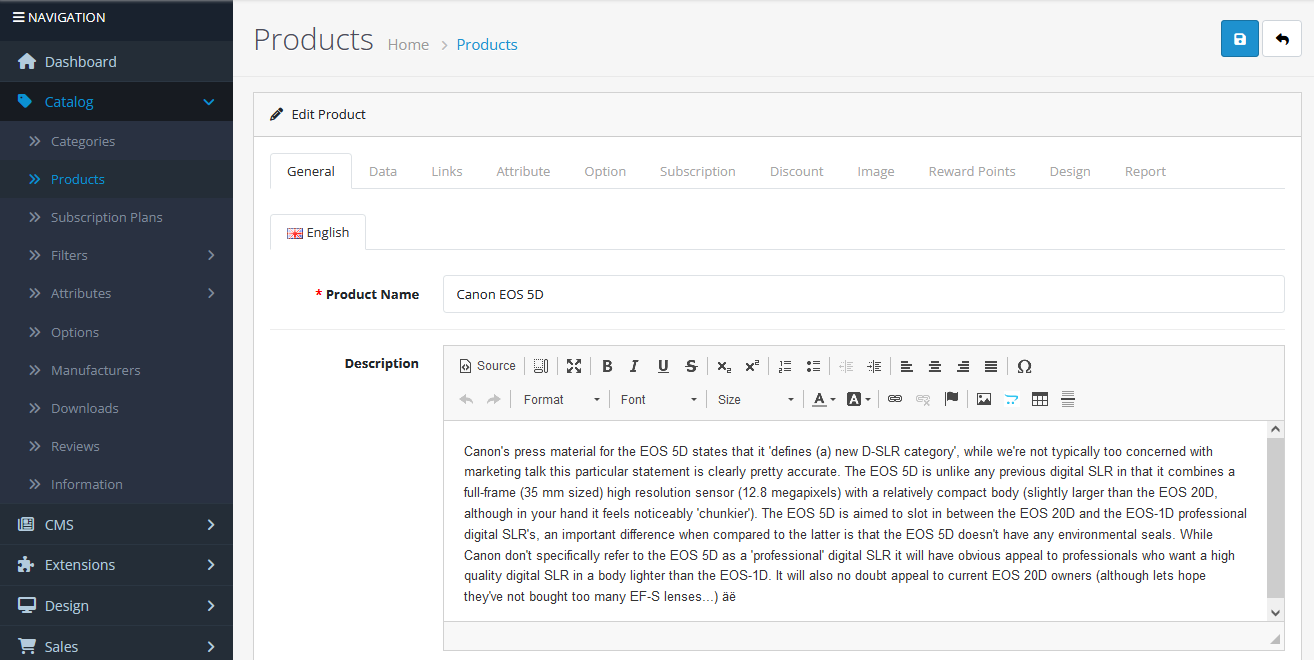Increase indent in editor

pyautogui.click(x=874, y=366)
